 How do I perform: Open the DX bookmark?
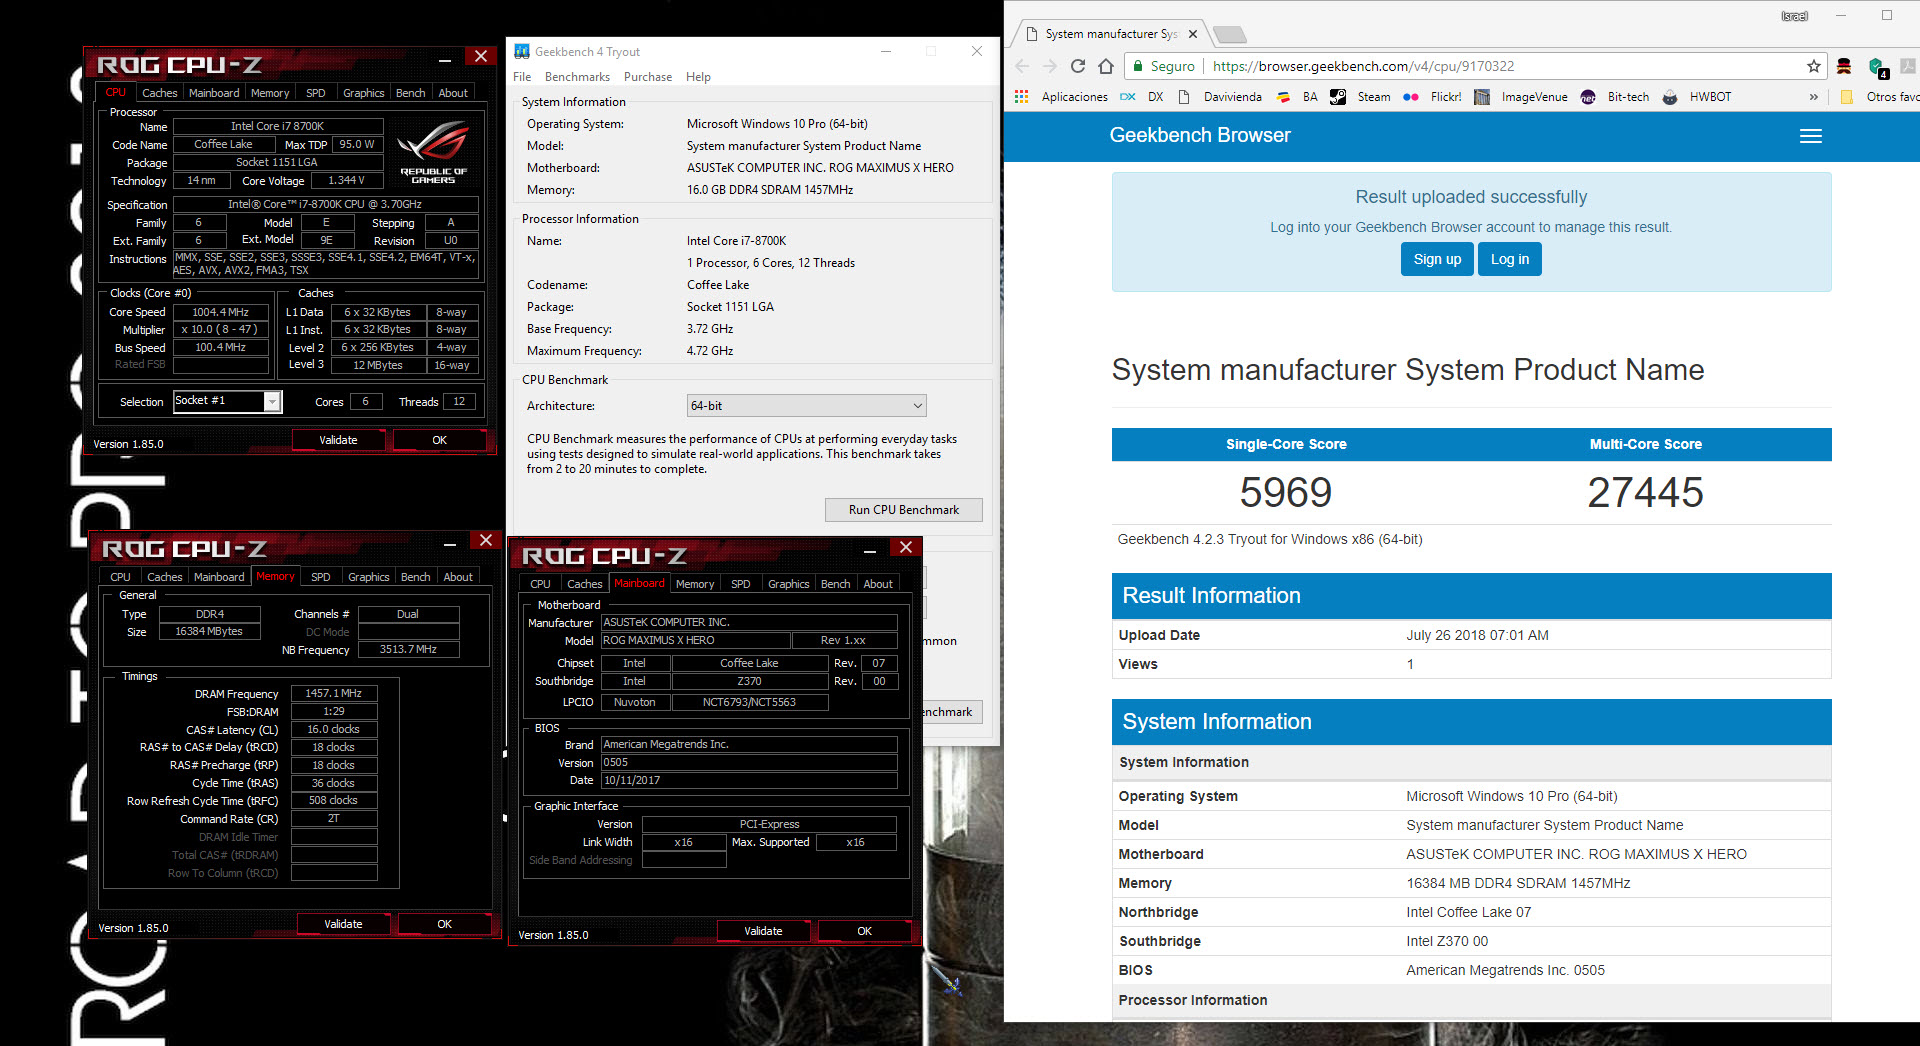point(1142,97)
